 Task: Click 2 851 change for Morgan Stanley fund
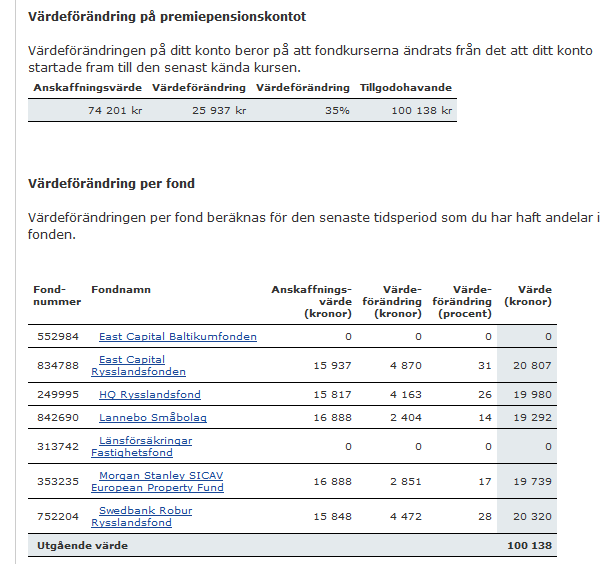pyautogui.click(x=406, y=481)
